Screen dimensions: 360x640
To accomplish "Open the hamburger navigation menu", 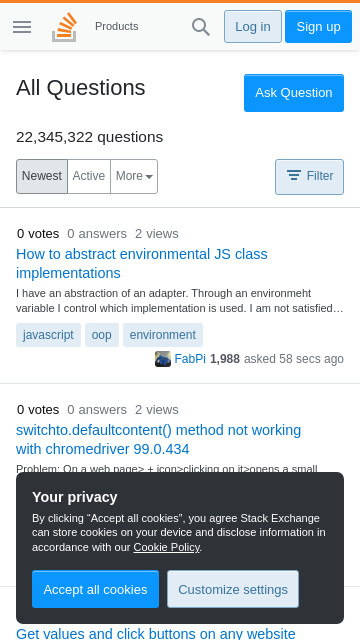I will coord(22,27).
